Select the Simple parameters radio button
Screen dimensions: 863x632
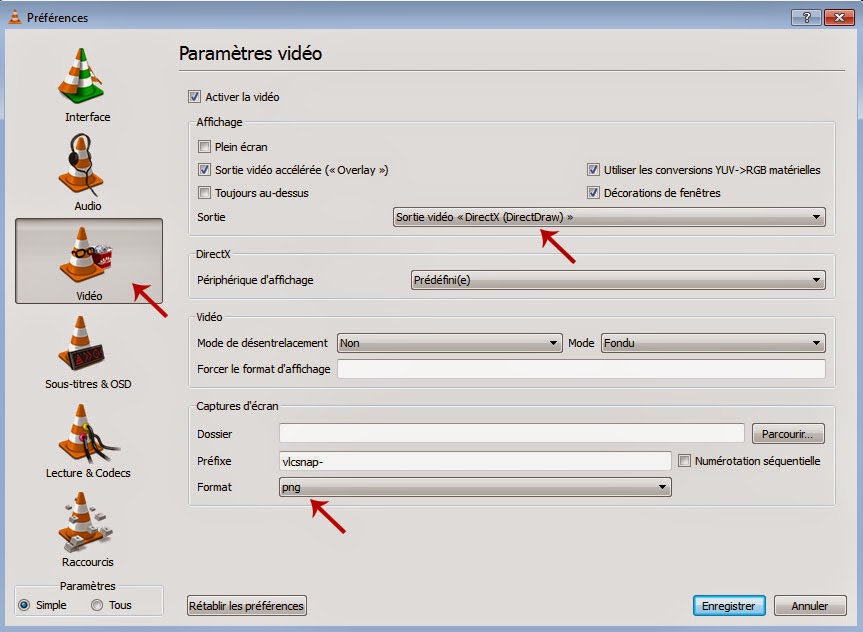click(24, 605)
